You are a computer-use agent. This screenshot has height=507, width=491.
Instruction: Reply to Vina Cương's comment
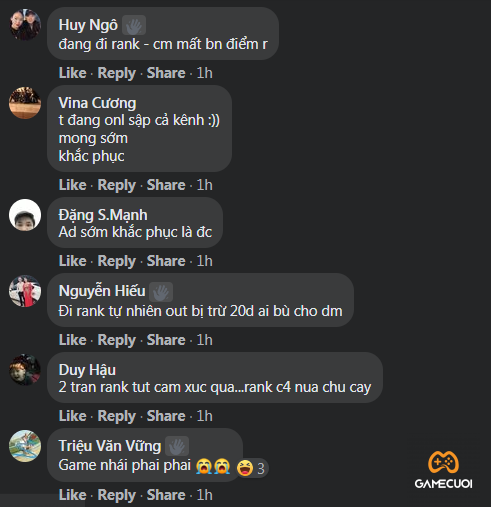coord(117,185)
